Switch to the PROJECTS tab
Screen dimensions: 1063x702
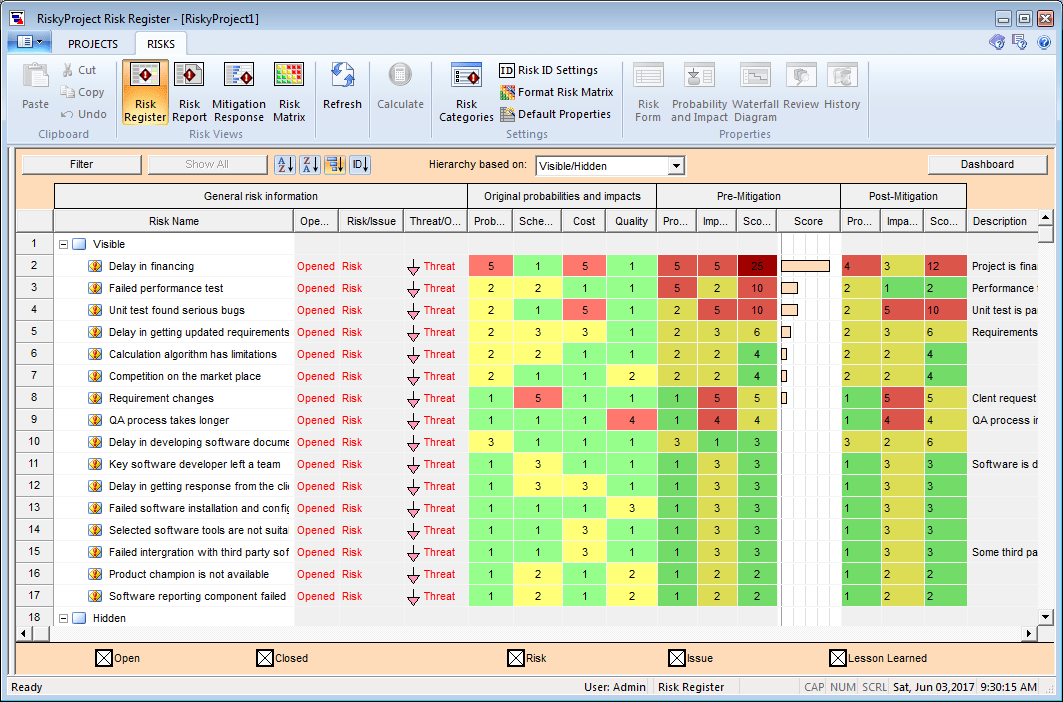pyautogui.click(x=93, y=44)
